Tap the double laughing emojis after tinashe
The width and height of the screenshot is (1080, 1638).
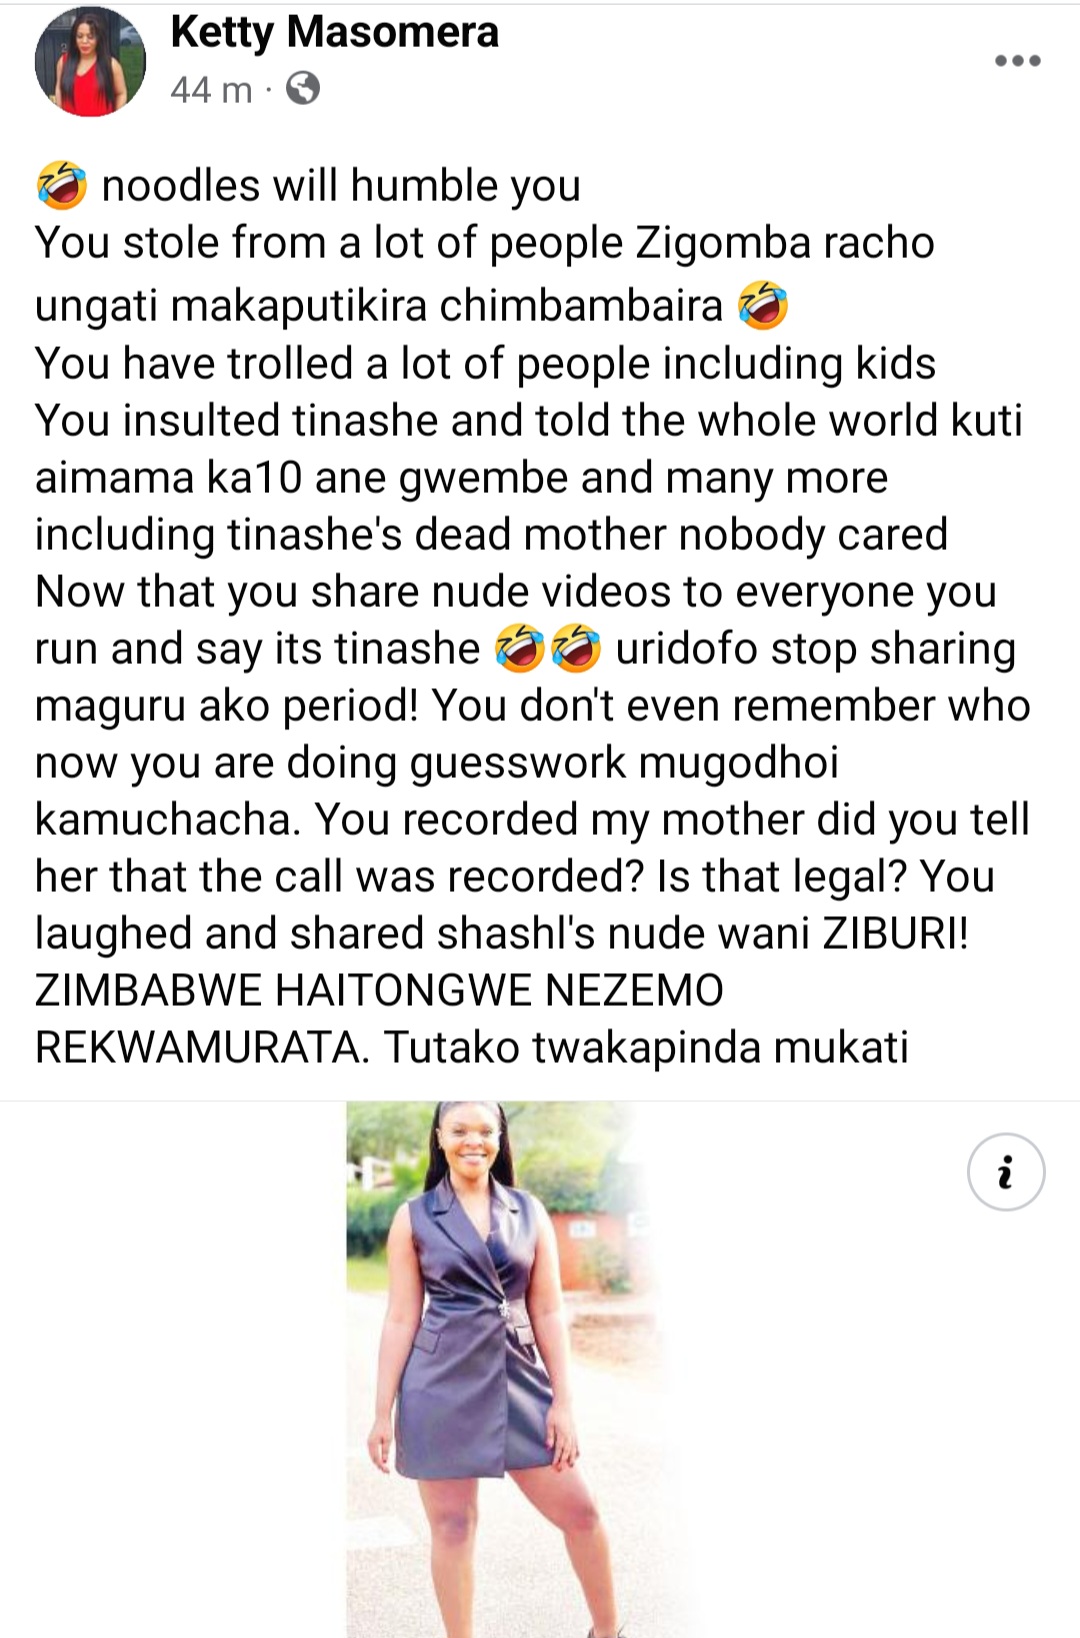click(549, 649)
